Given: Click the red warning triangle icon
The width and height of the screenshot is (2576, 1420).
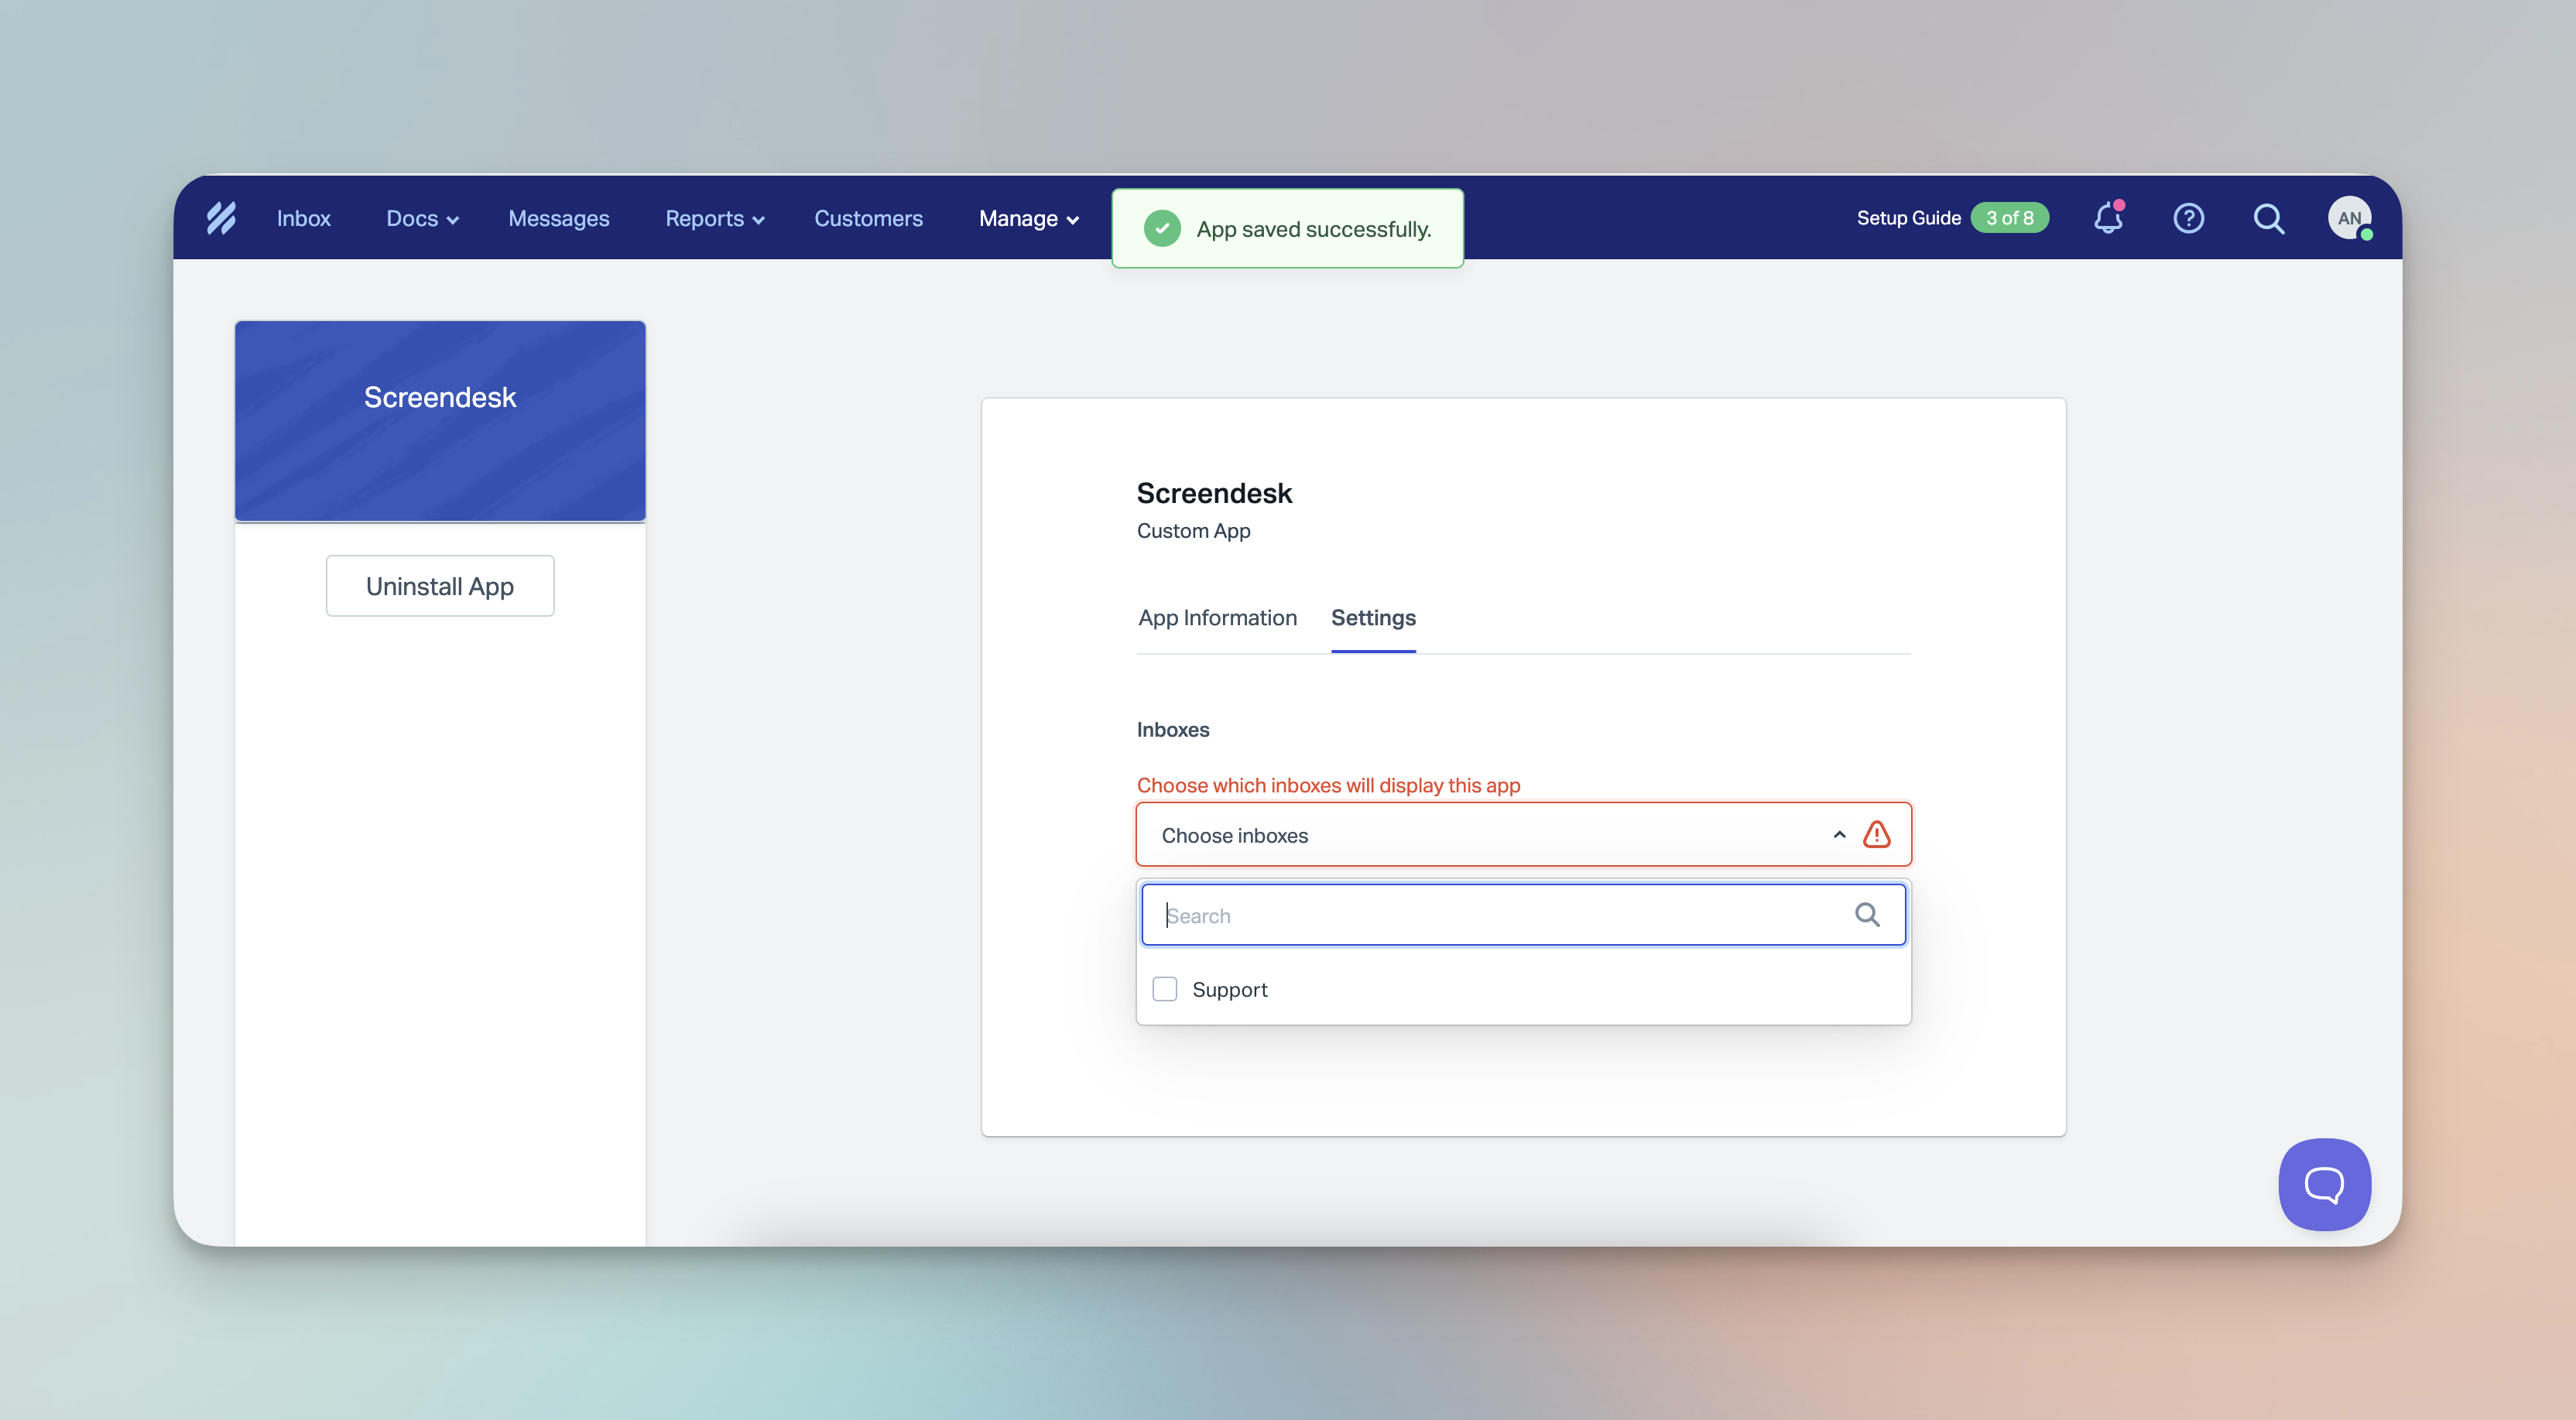Looking at the screenshot, I should pyautogui.click(x=1877, y=835).
